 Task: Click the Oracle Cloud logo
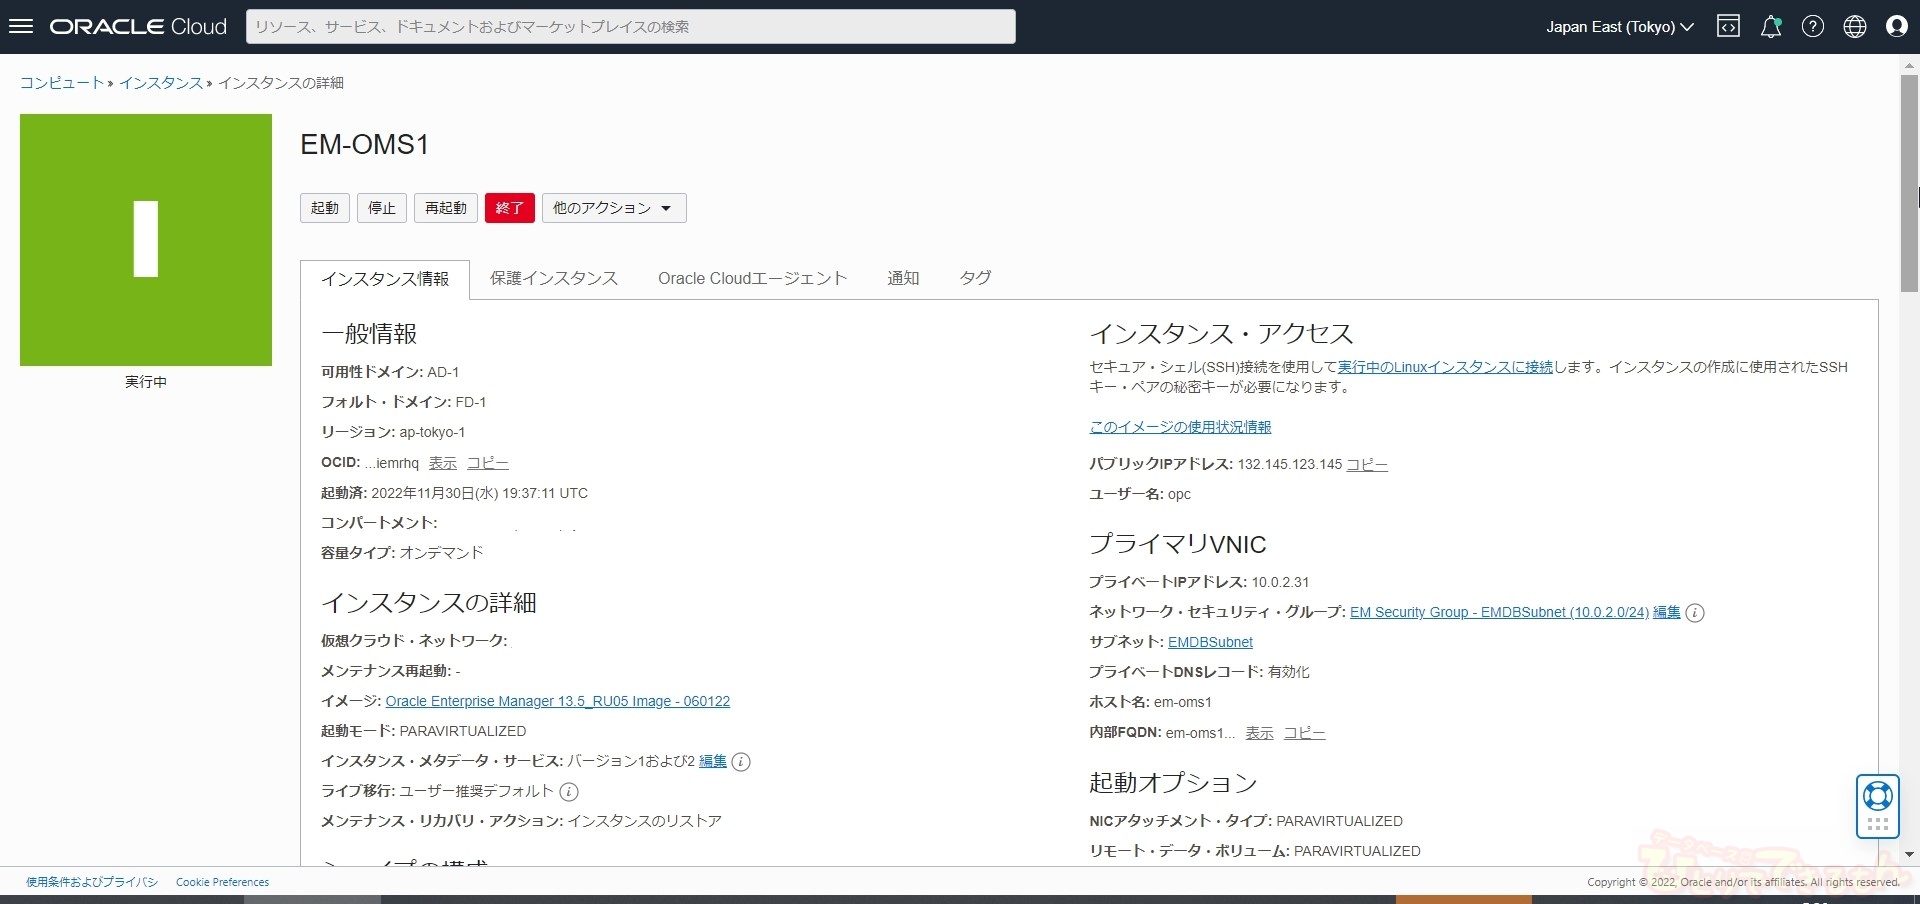[x=139, y=27]
